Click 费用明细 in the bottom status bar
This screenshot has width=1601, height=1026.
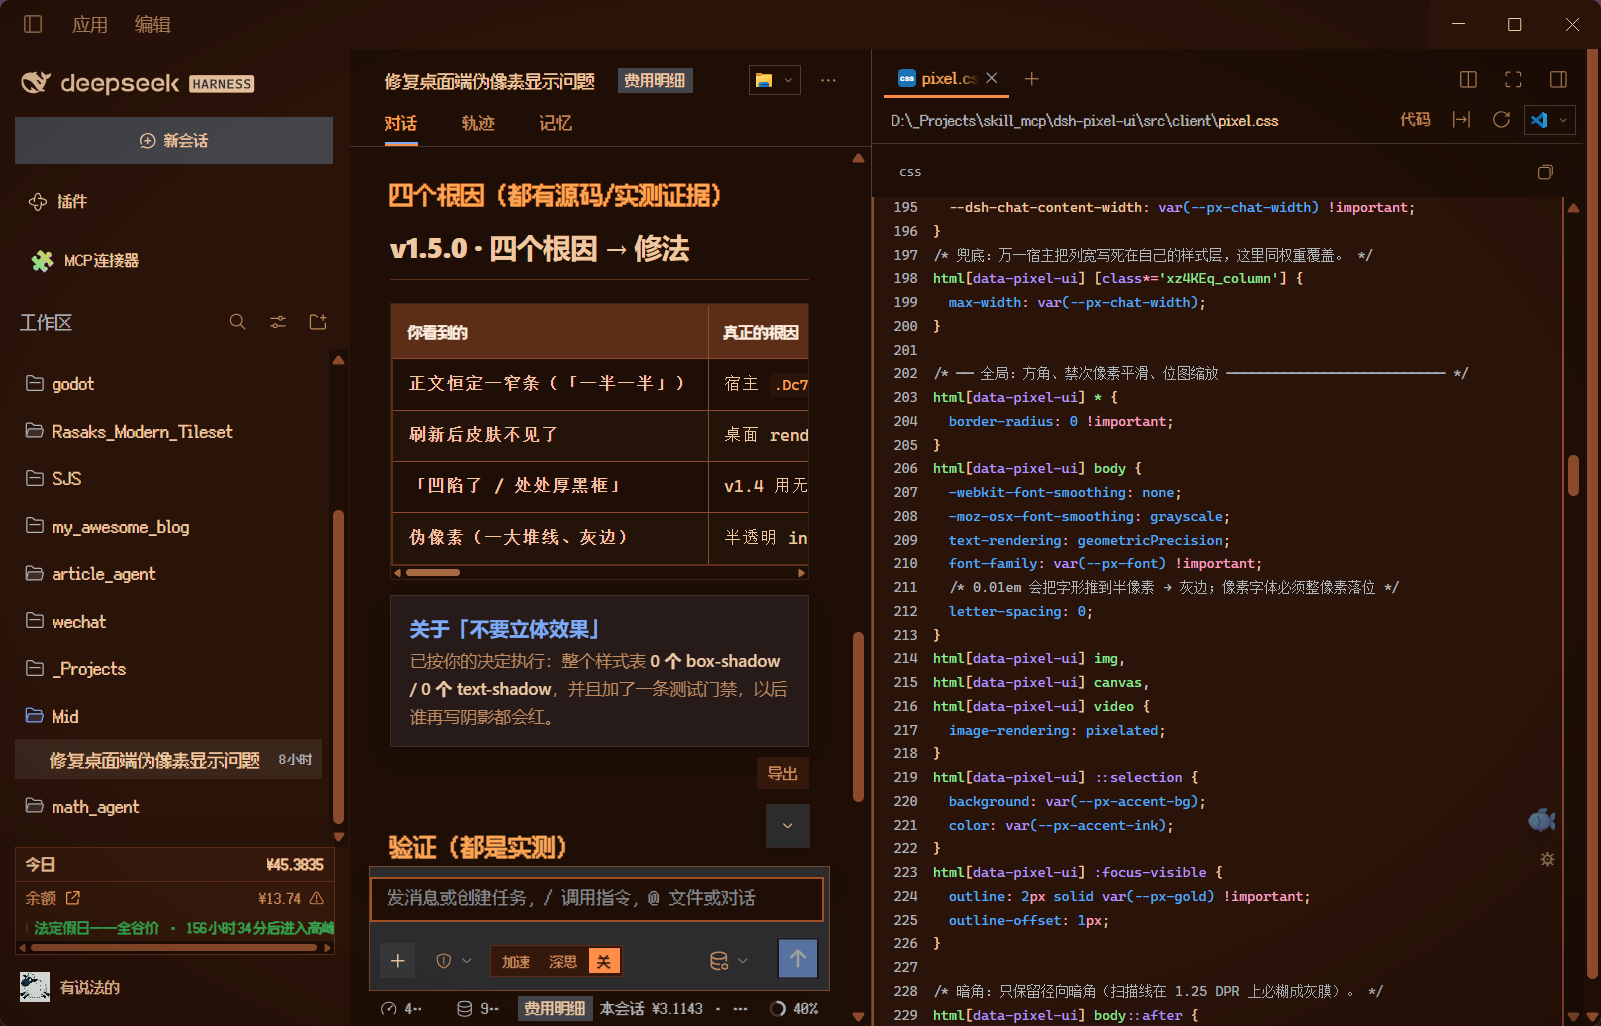click(x=555, y=1009)
